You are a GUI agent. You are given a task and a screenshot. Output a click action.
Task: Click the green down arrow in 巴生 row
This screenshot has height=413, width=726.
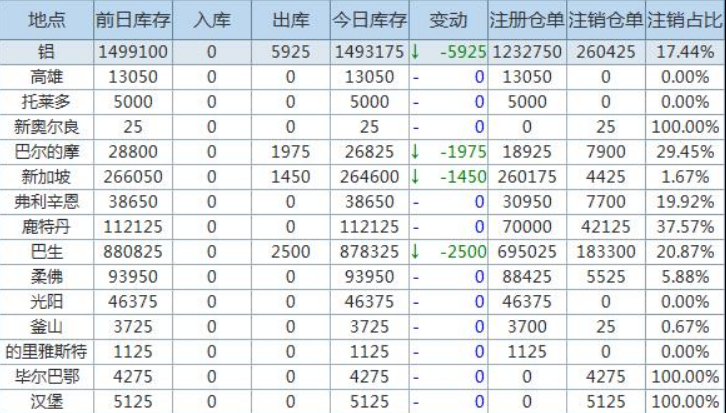pyautogui.click(x=416, y=250)
